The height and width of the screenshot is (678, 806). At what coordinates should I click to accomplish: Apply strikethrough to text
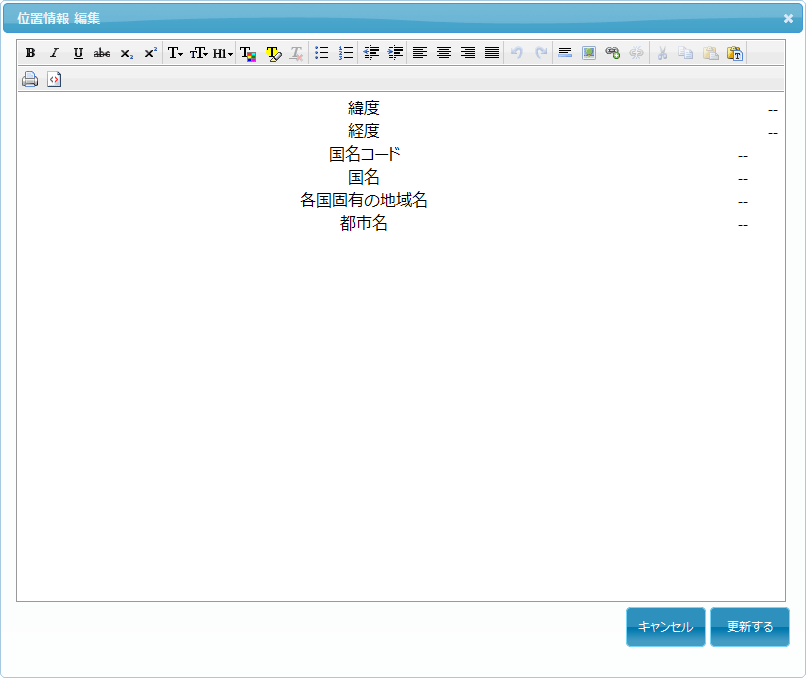[x=102, y=53]
